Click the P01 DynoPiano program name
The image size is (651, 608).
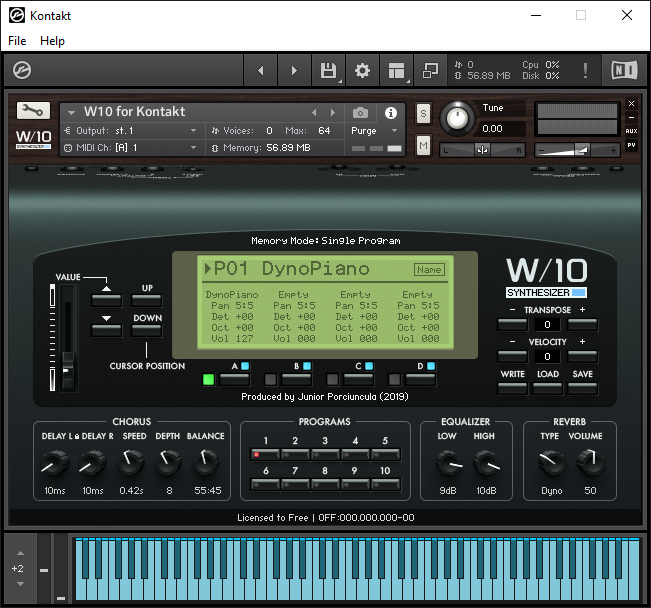[291, 269]
